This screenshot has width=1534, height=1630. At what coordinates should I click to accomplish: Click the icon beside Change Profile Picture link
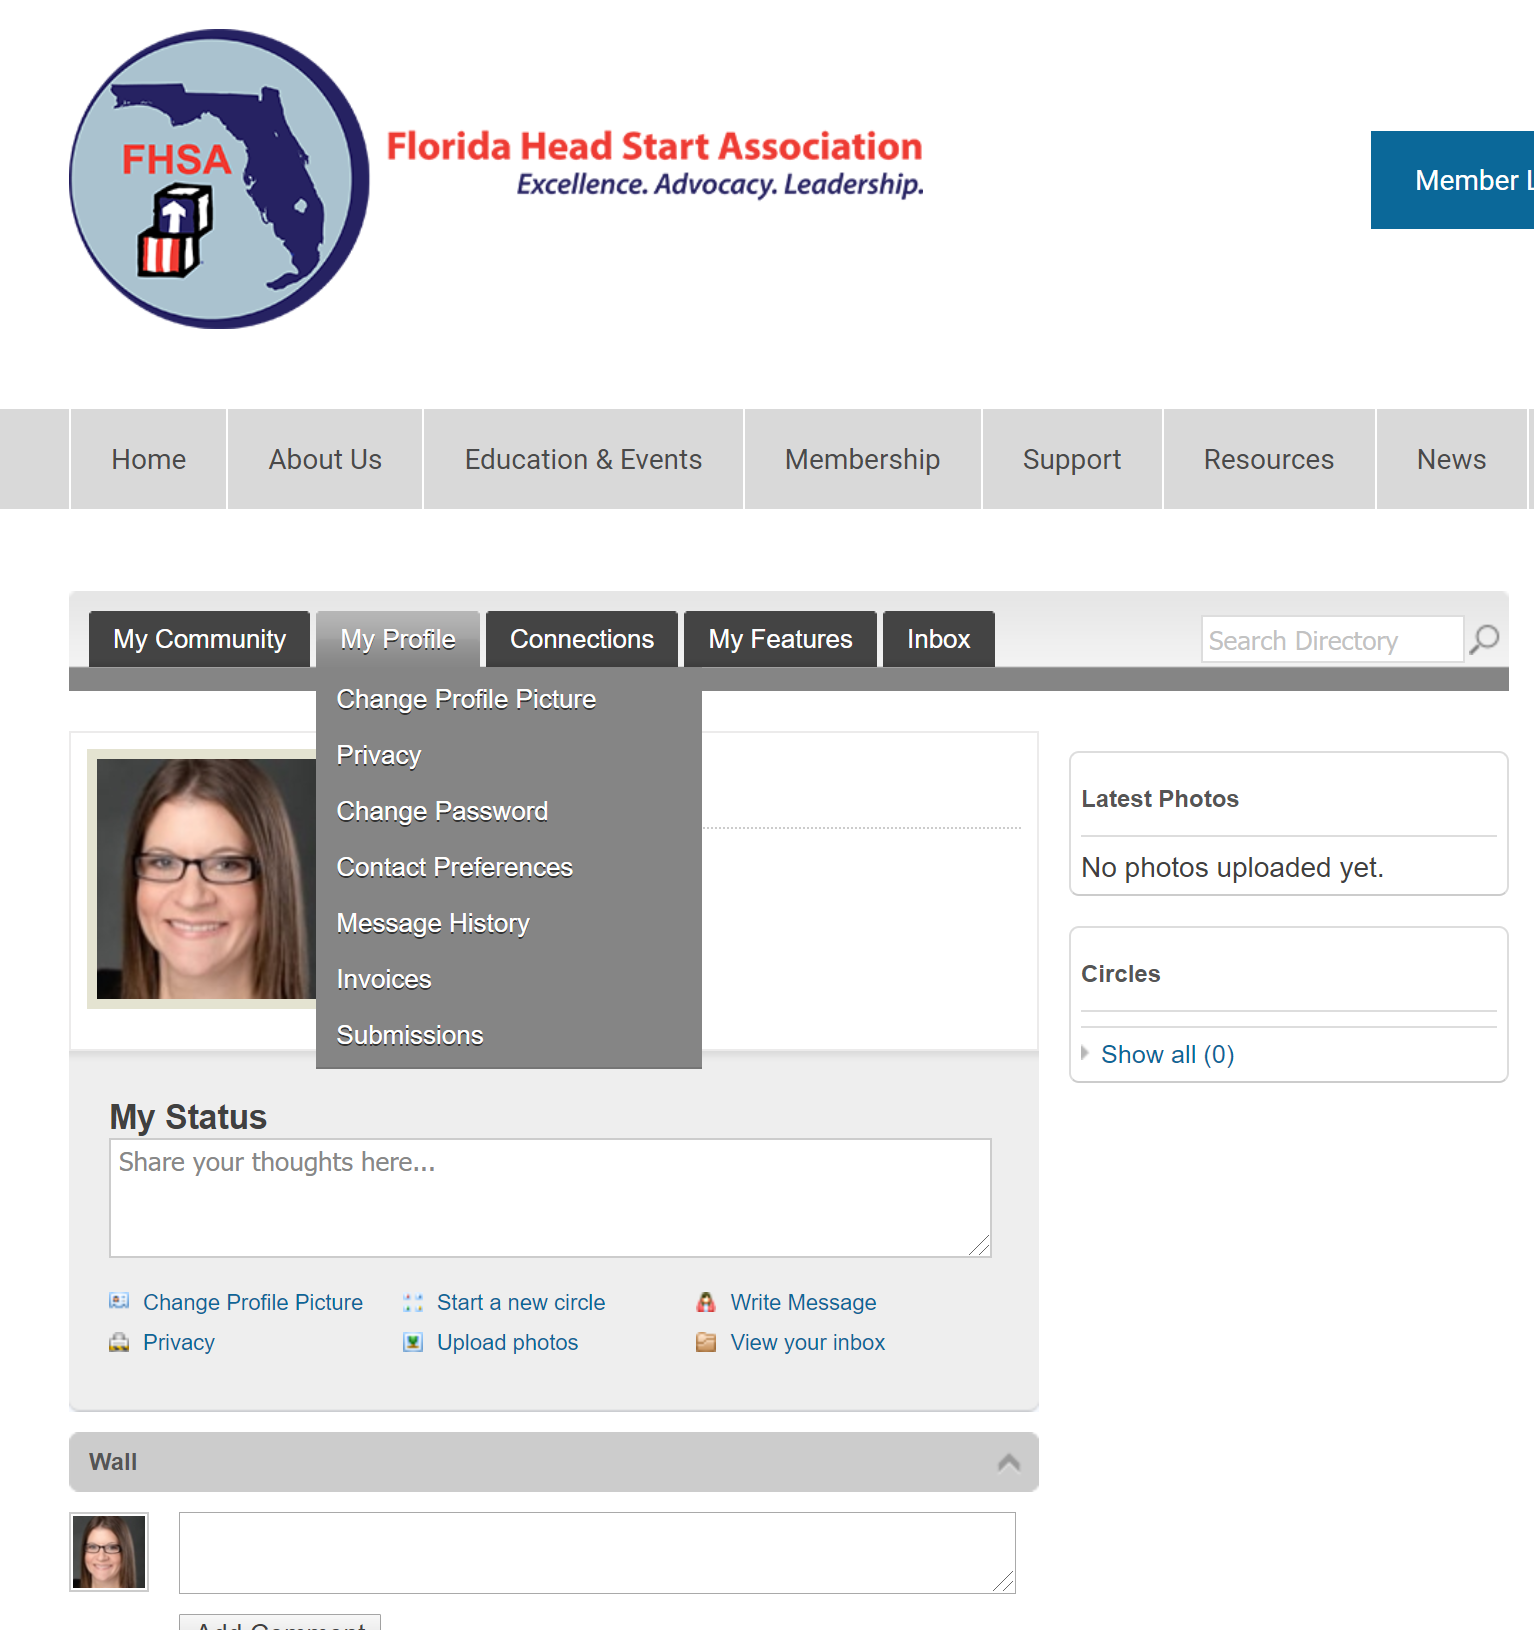point(119,1301)
